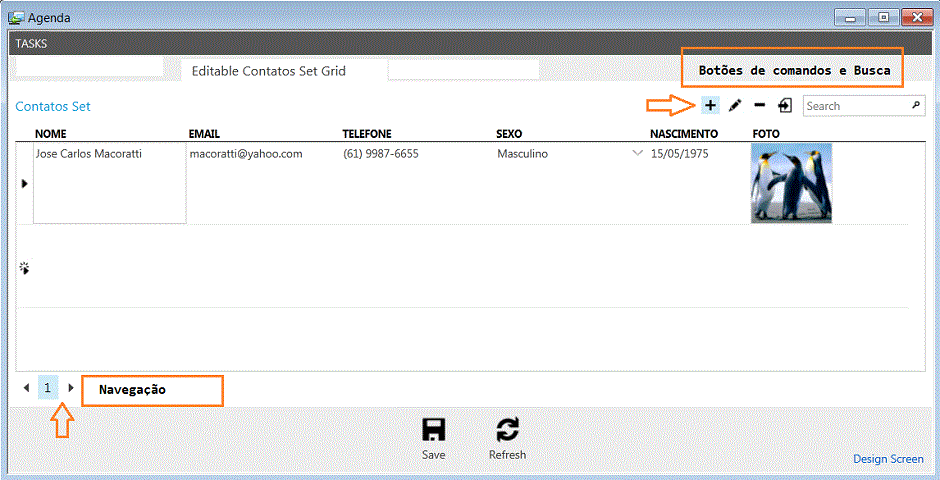Viewport: 940px width, 480px height.
Task: Sort by NASCIMENTO column header
Action: point(684,134)
